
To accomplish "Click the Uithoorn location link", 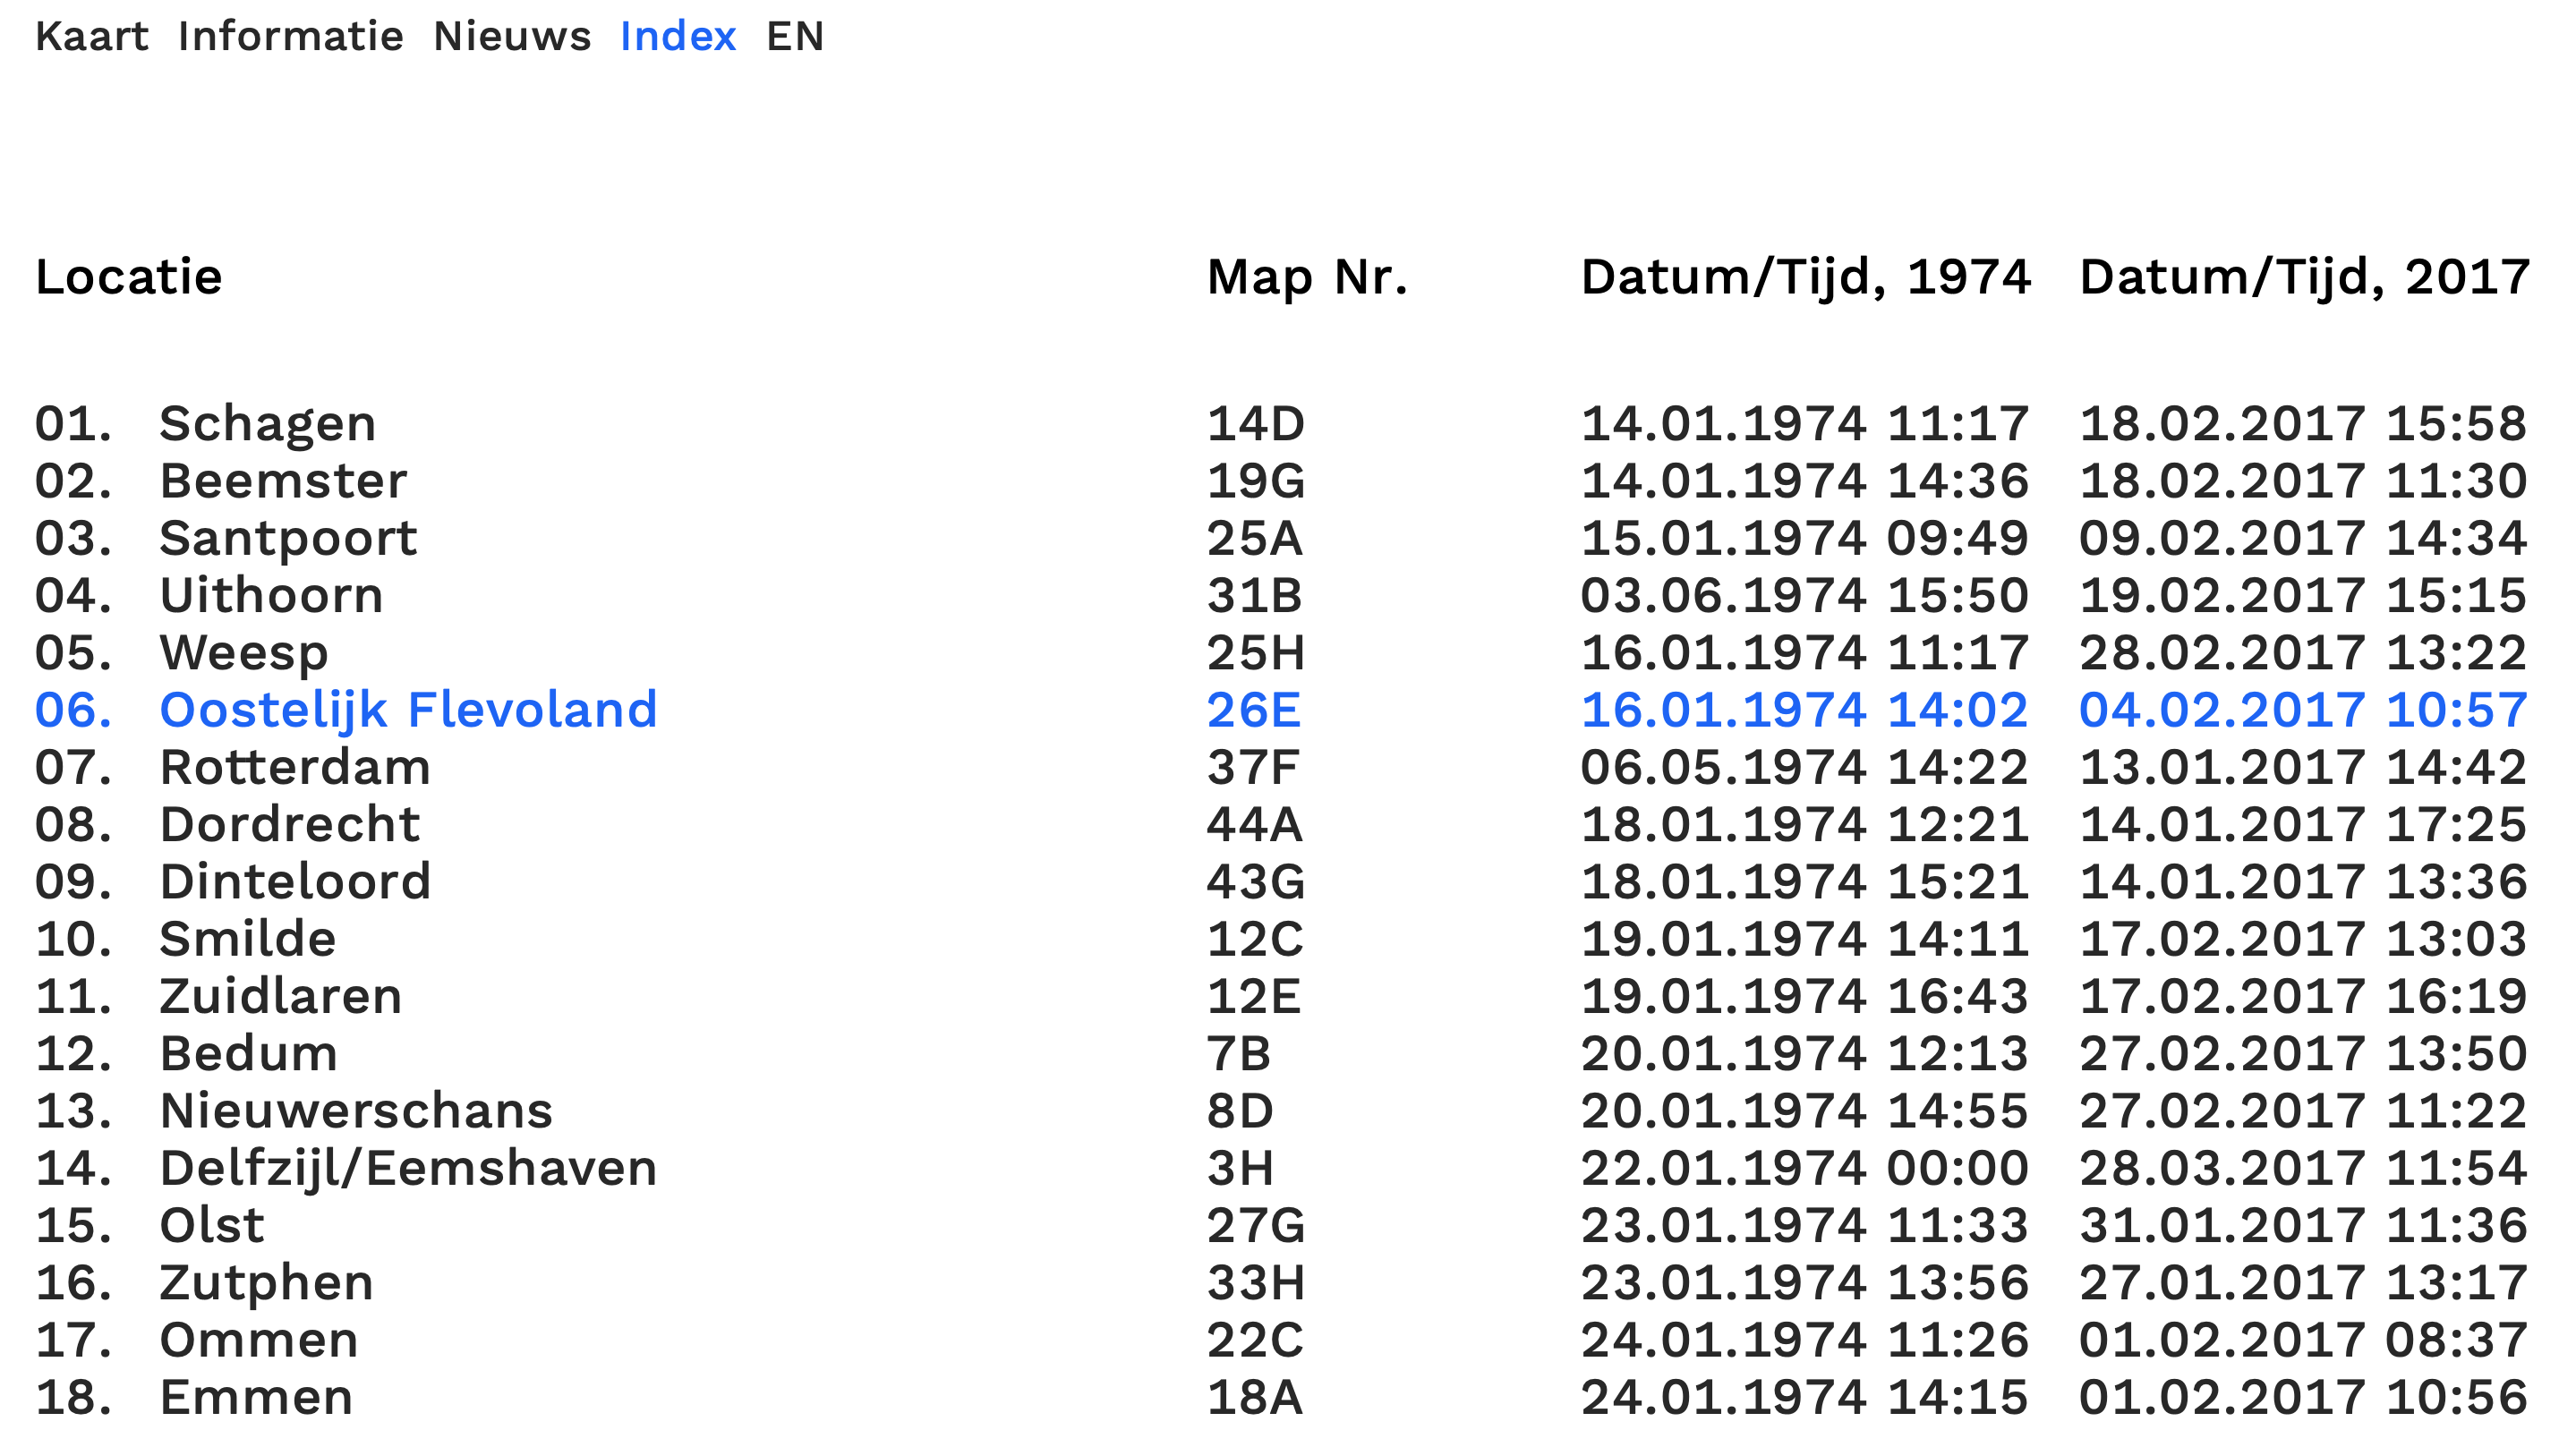I will point(271,596).
